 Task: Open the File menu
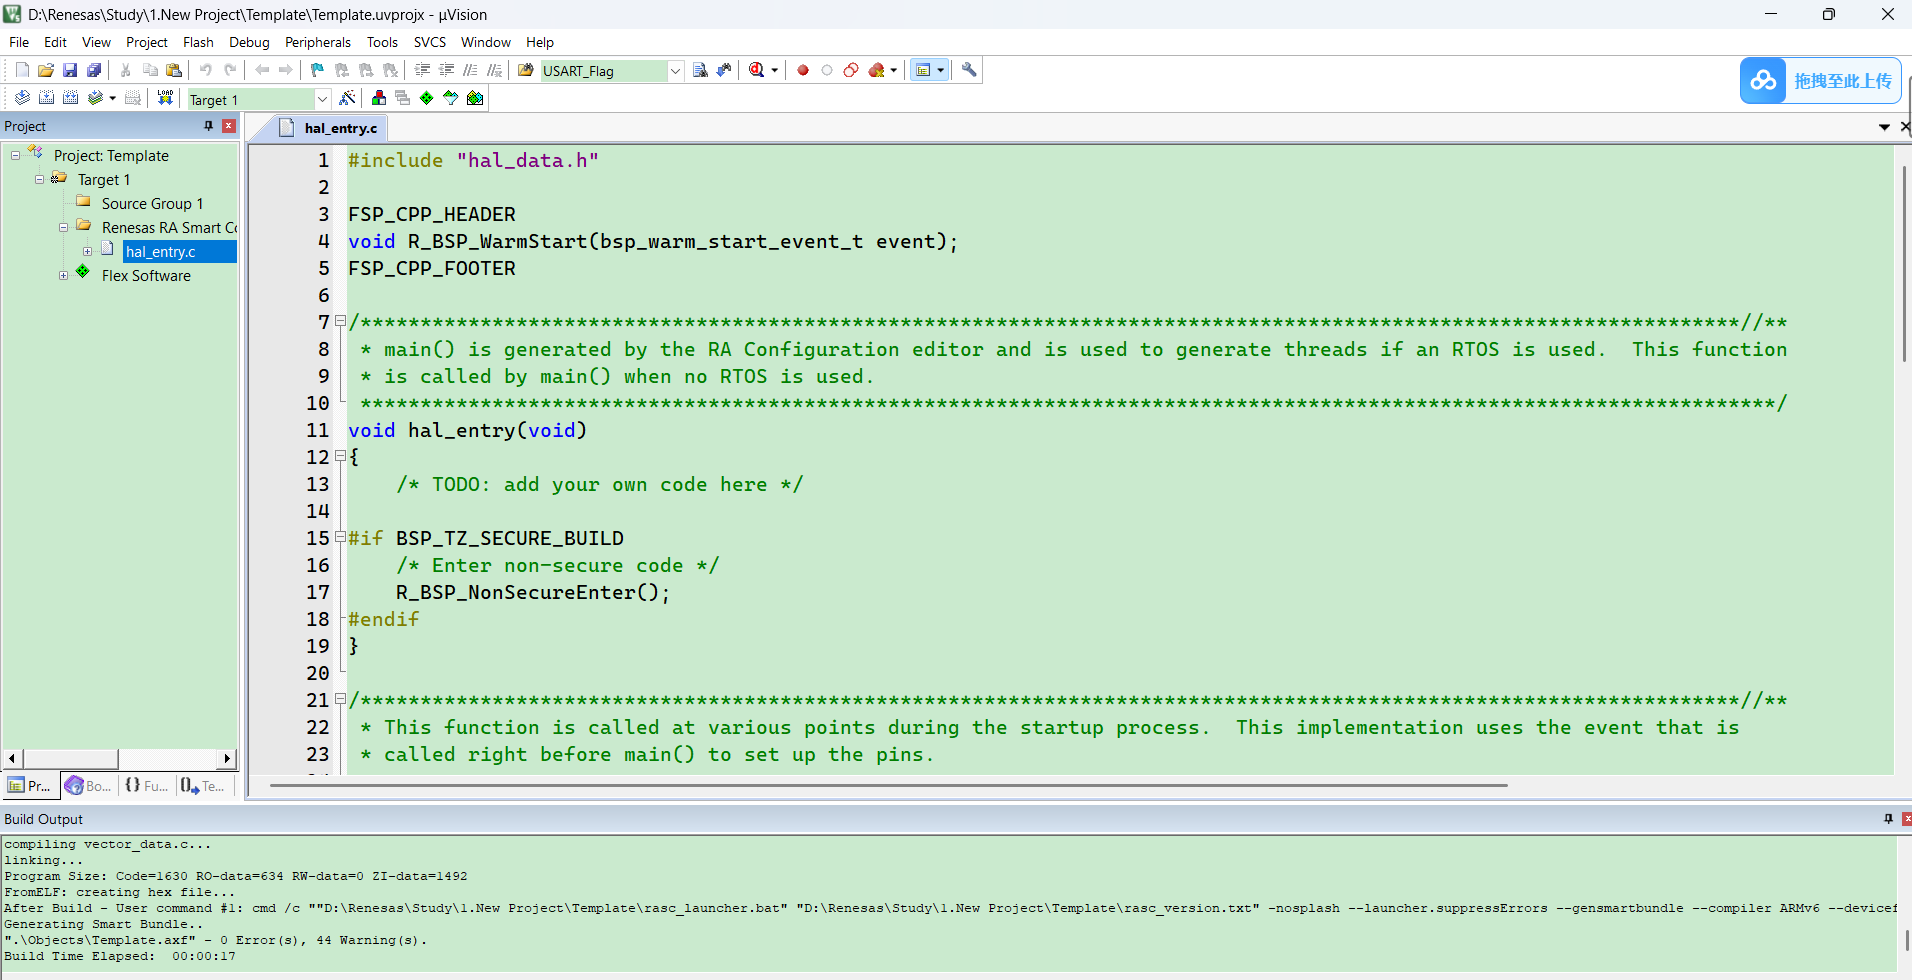[19, 42]
